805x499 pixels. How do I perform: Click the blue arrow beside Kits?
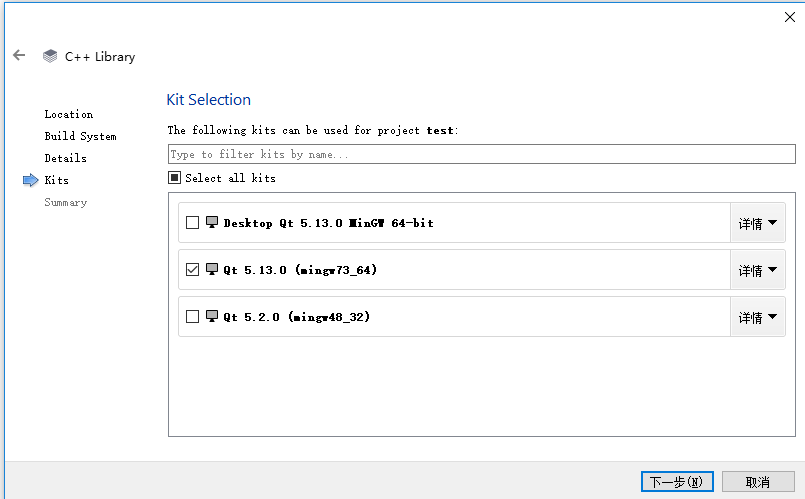tap(30, 181)
